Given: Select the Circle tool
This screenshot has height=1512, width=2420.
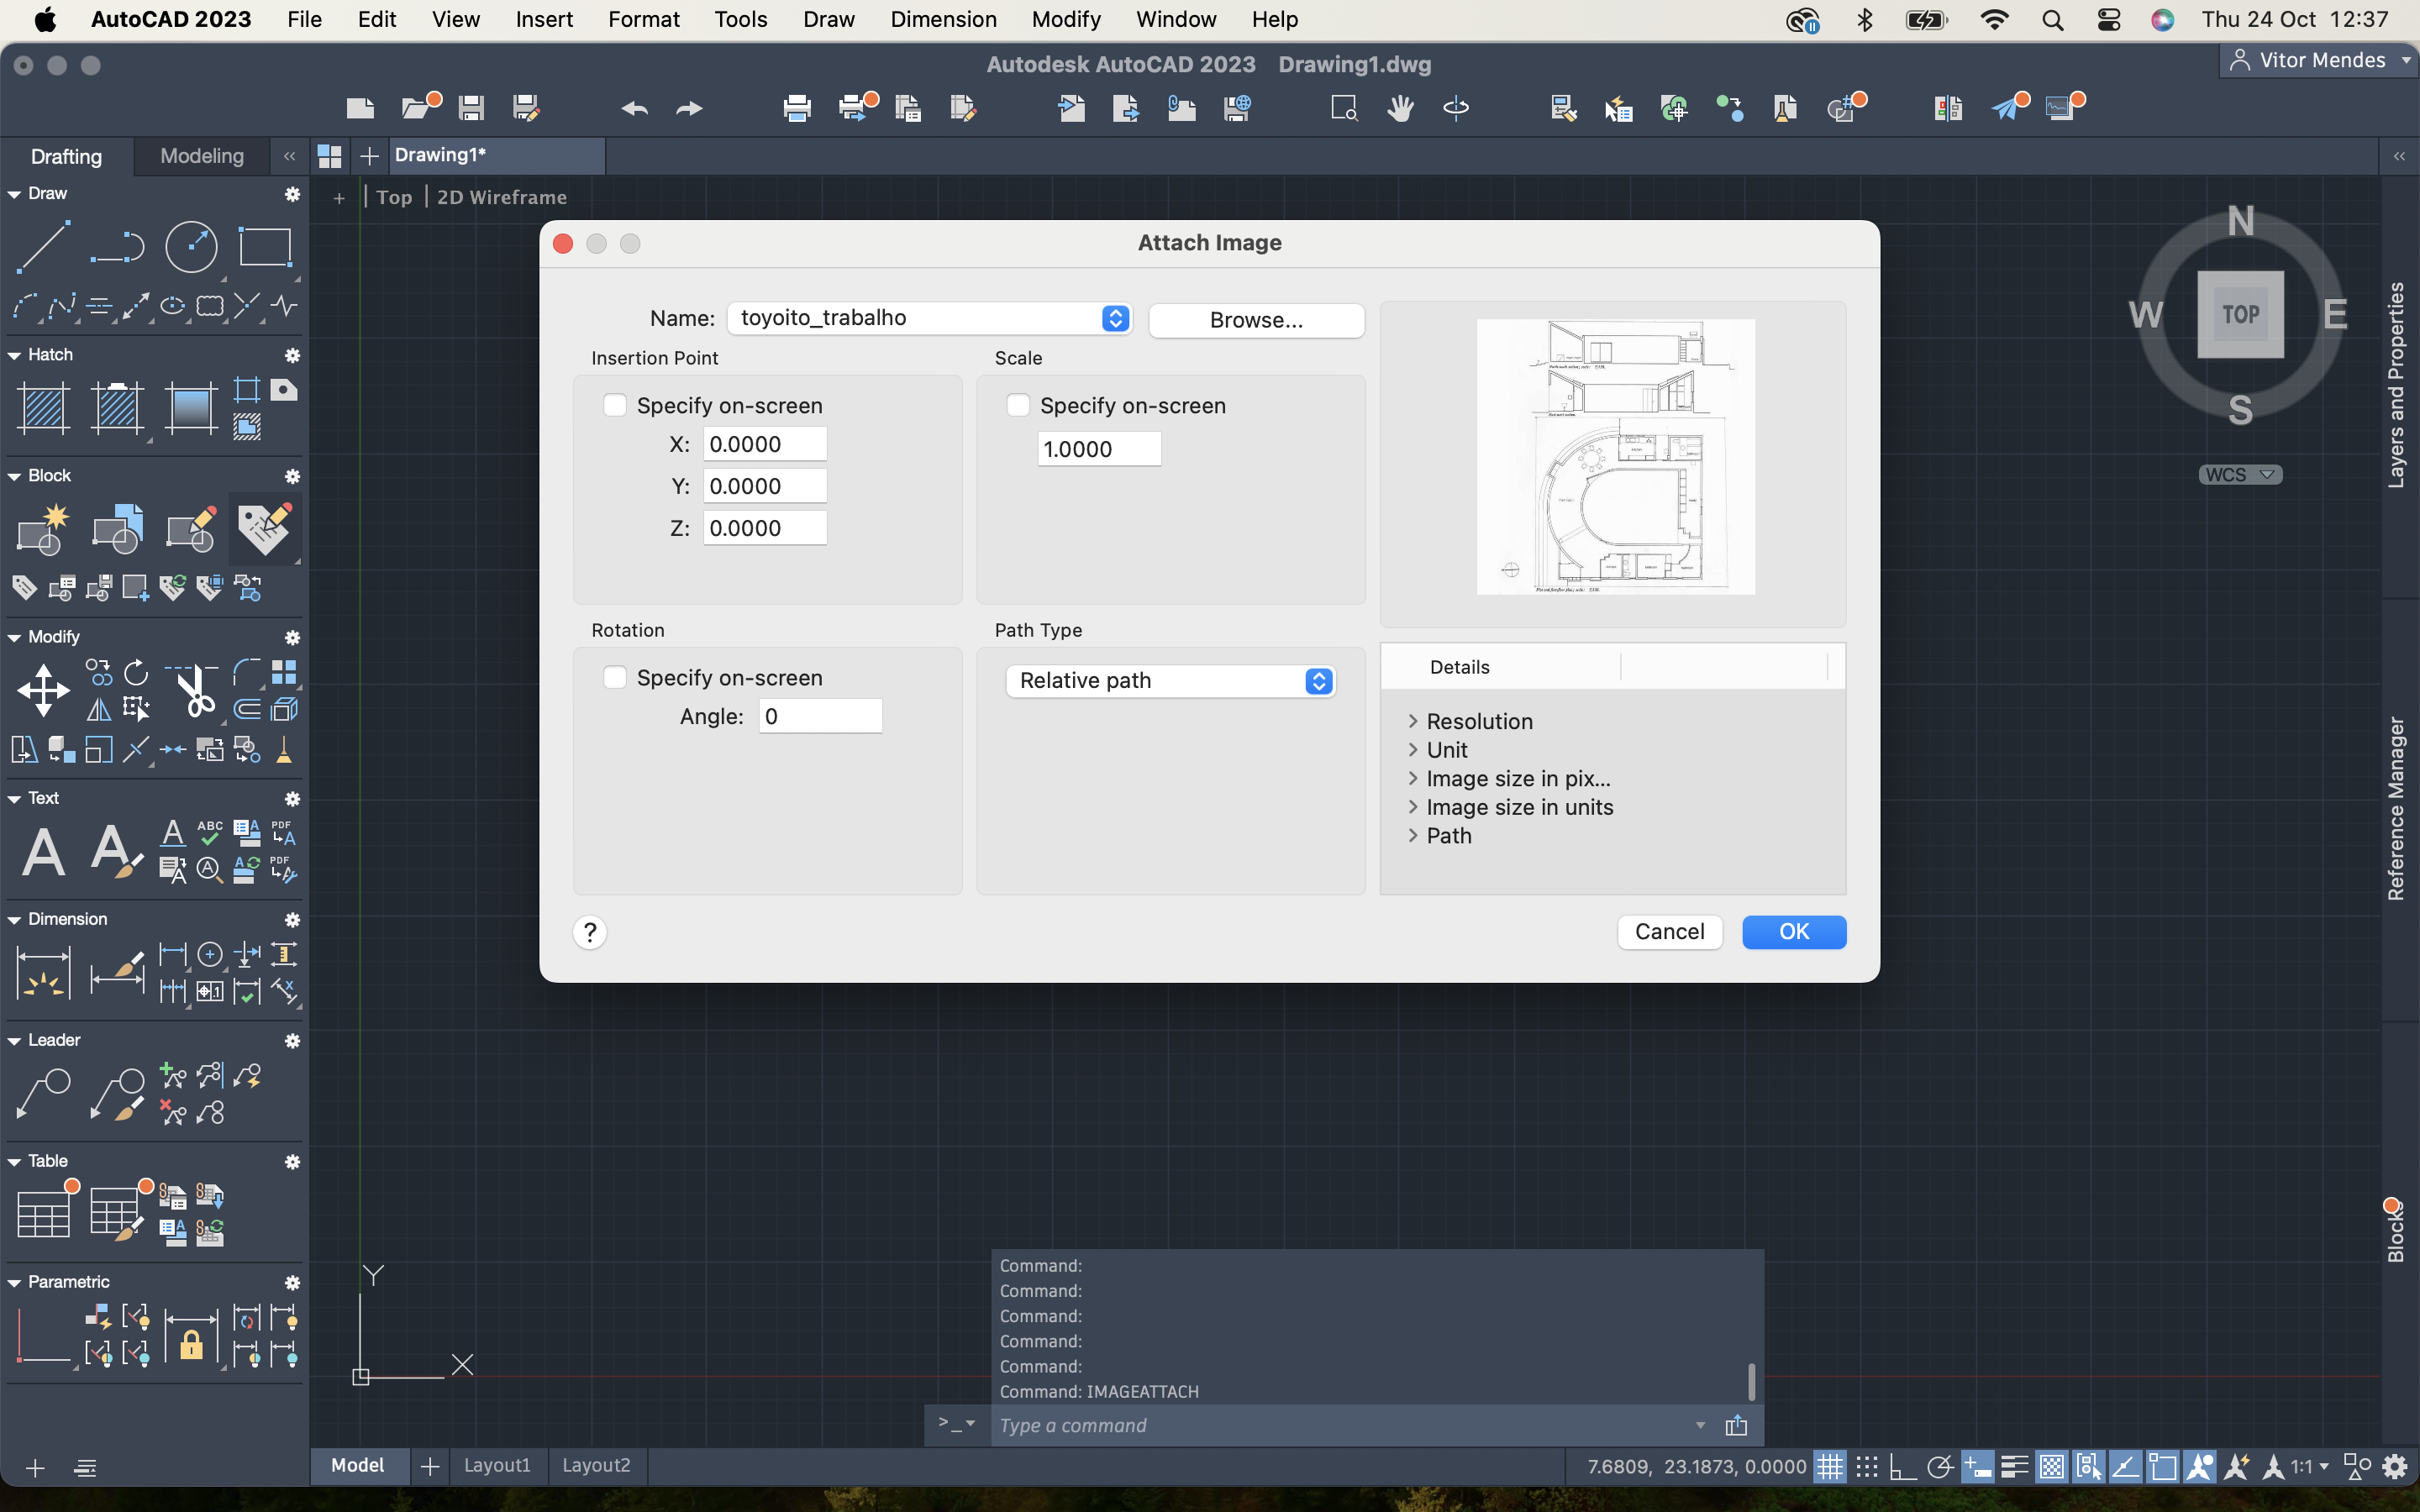Looking at the screenshot, I should pyautogui.click(x=191, y=245).
